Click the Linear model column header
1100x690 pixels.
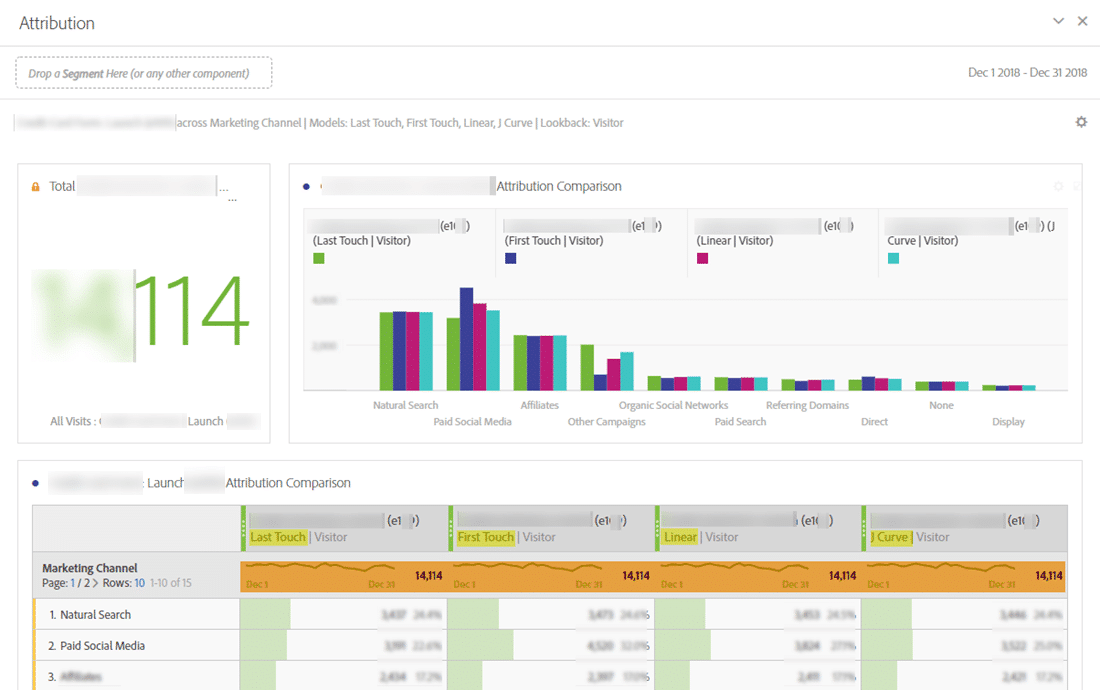click(680, 537)
